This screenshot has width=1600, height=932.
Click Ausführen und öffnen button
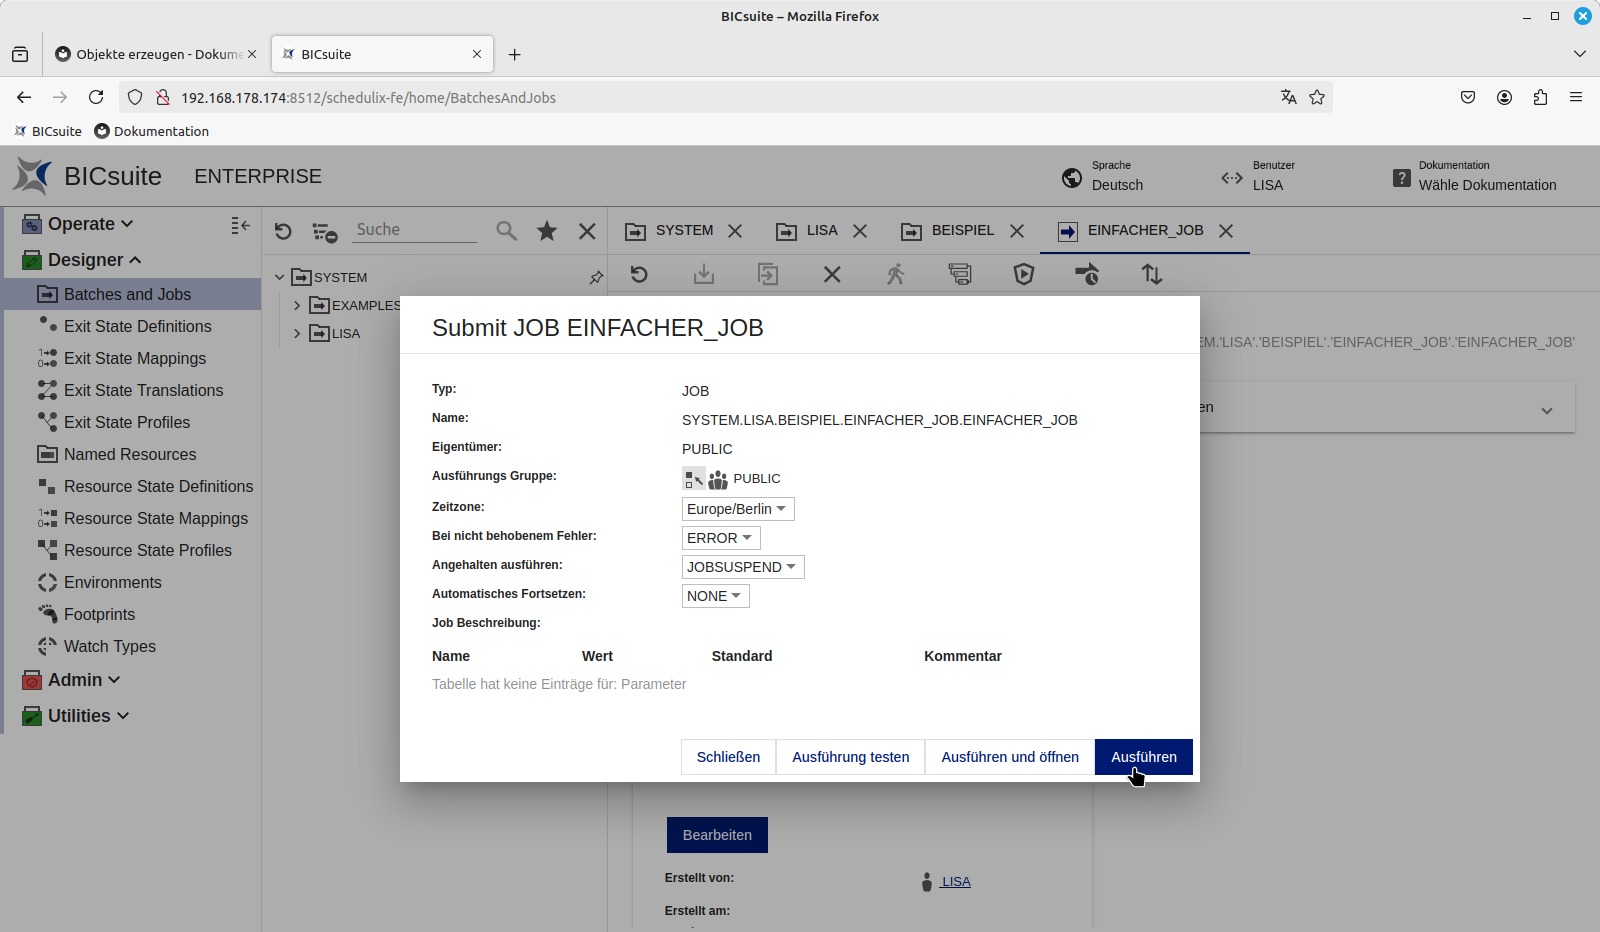1009,757
